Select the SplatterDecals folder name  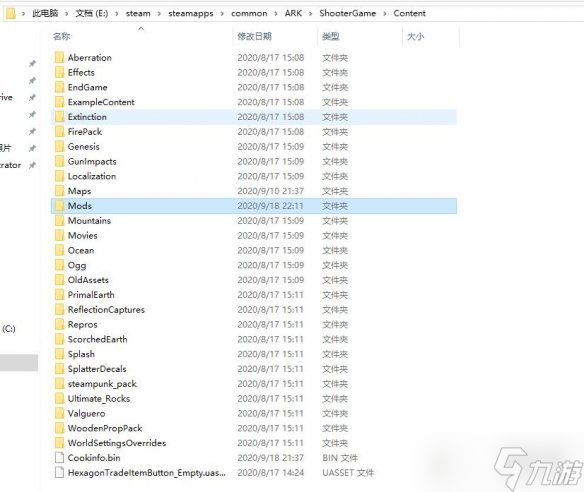coord(97,369)
